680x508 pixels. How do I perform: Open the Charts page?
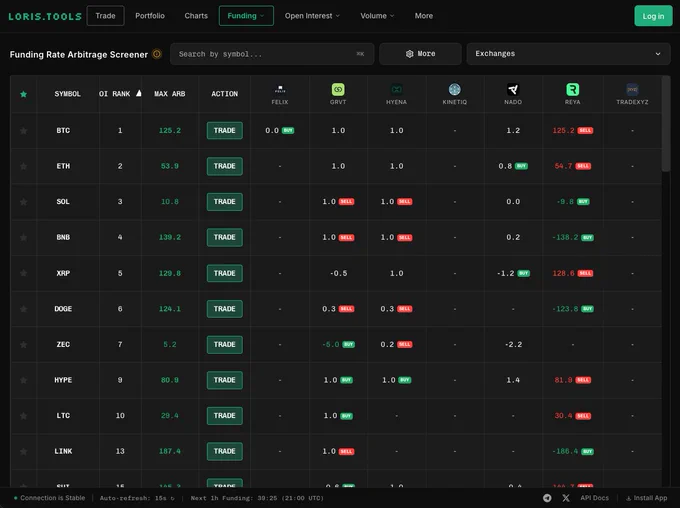tap(196, 16)
